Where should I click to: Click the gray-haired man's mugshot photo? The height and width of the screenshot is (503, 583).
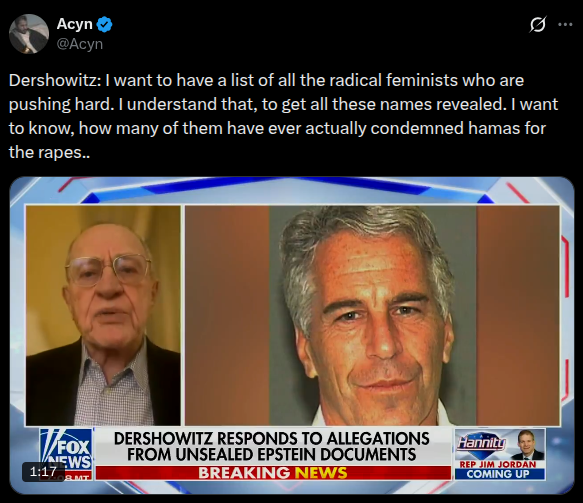373,315
